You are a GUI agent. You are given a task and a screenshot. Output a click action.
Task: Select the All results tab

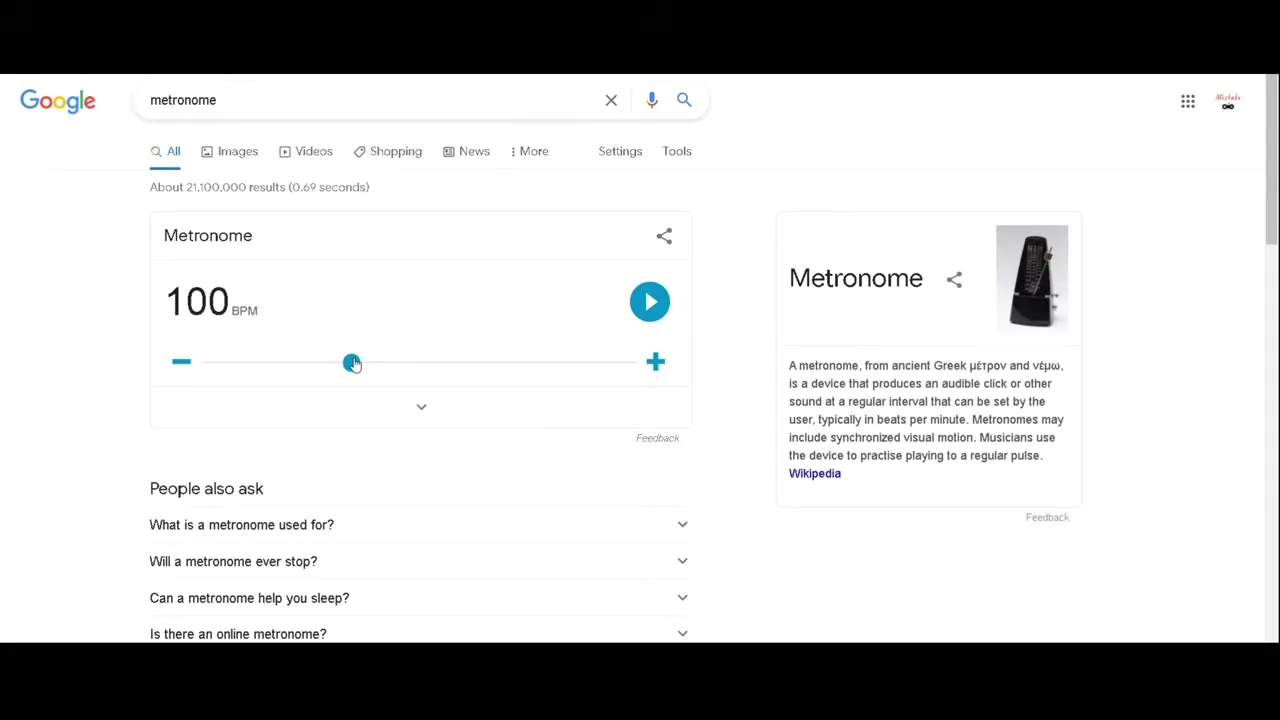coord(165,151)
